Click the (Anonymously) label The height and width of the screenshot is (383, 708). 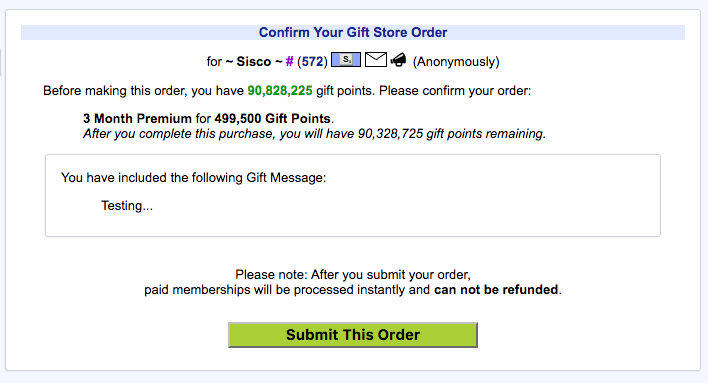(x=456, y=61)
